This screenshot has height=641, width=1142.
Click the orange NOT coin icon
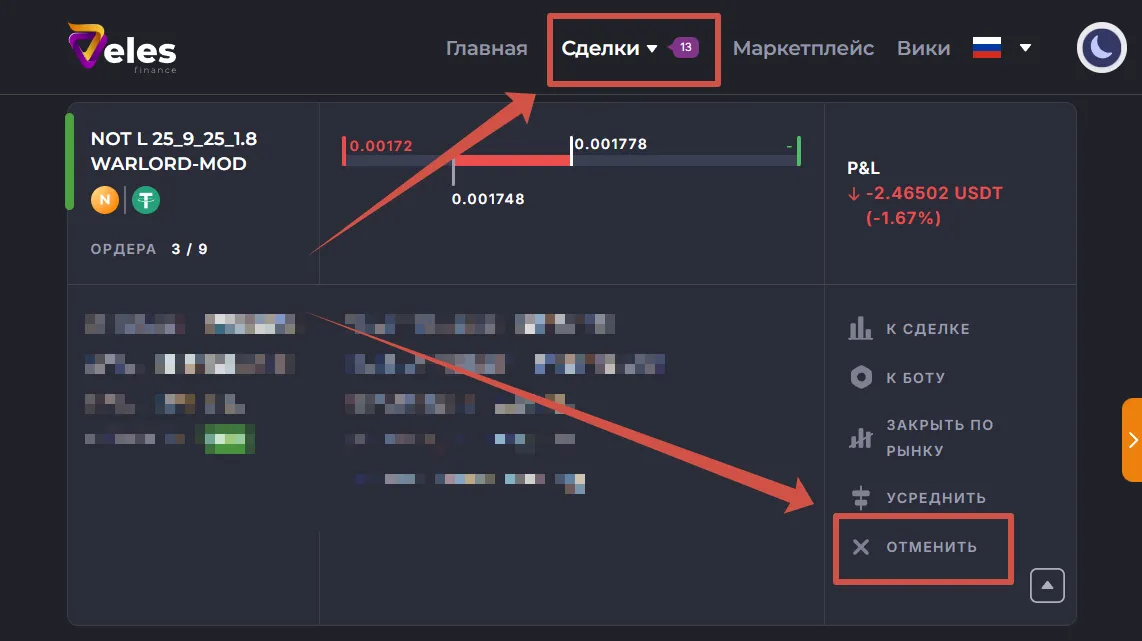(x=105, y=202)
